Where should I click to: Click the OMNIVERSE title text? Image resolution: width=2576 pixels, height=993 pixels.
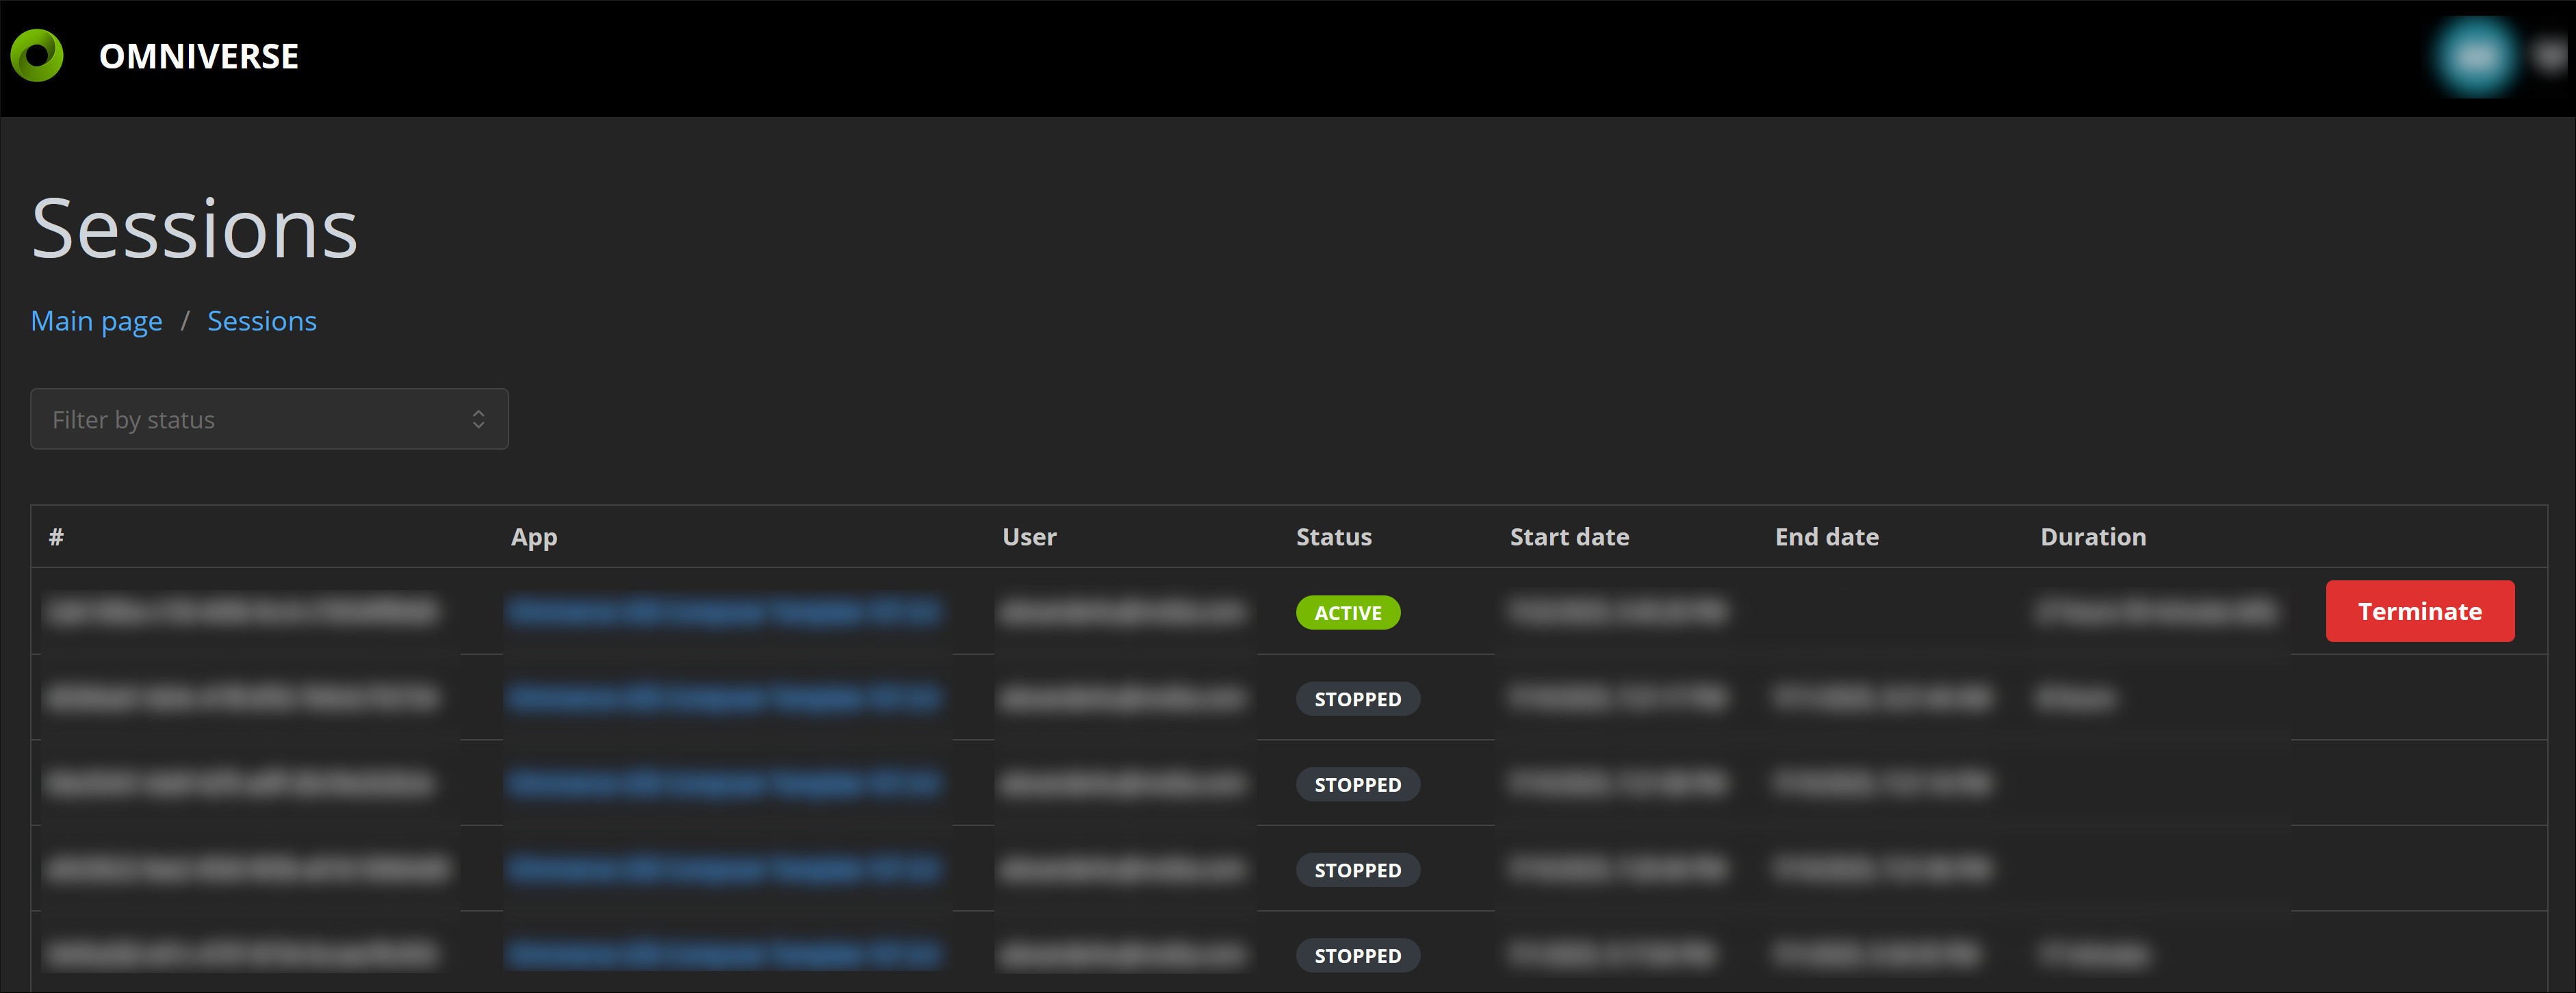pyautogui.click(x=198, y=57)
